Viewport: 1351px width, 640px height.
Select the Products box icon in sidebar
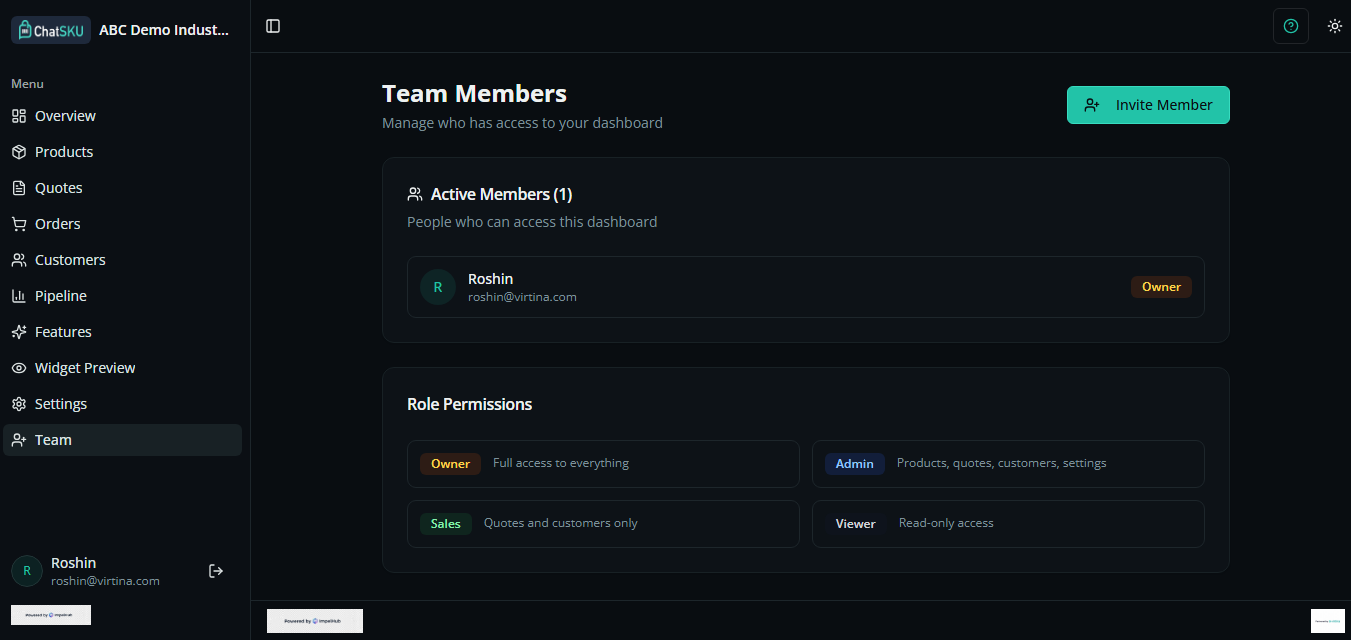(17, 151)
